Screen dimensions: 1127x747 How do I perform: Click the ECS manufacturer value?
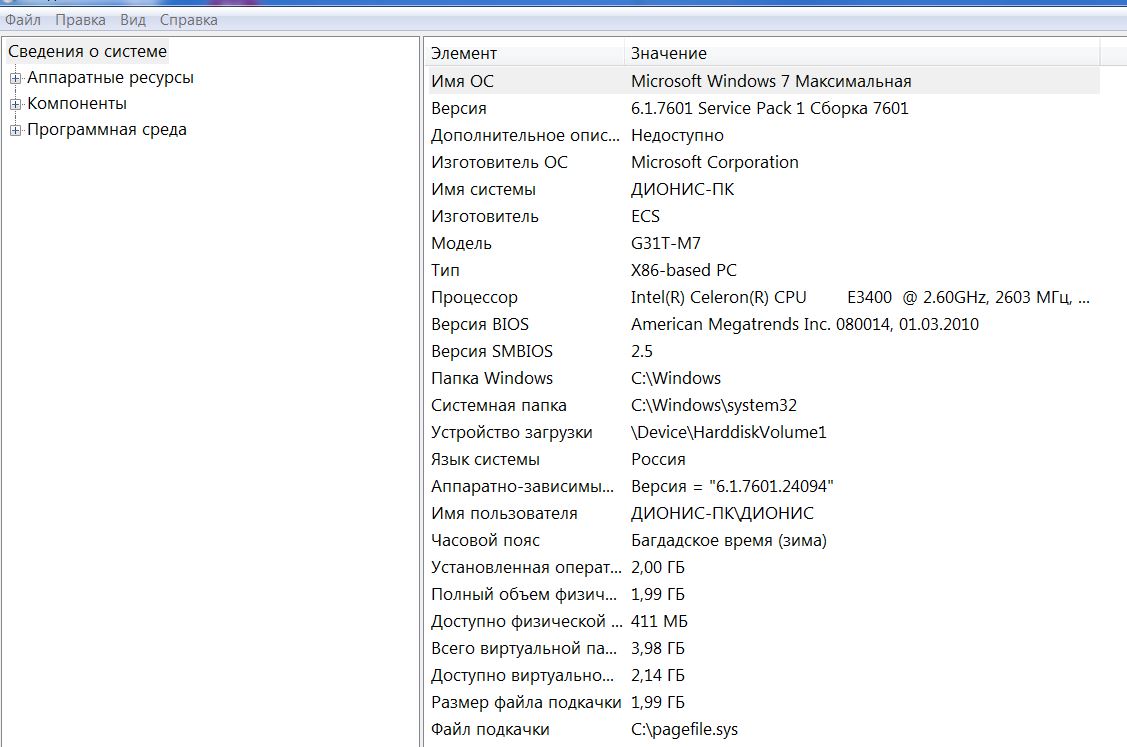pos(645,216)
